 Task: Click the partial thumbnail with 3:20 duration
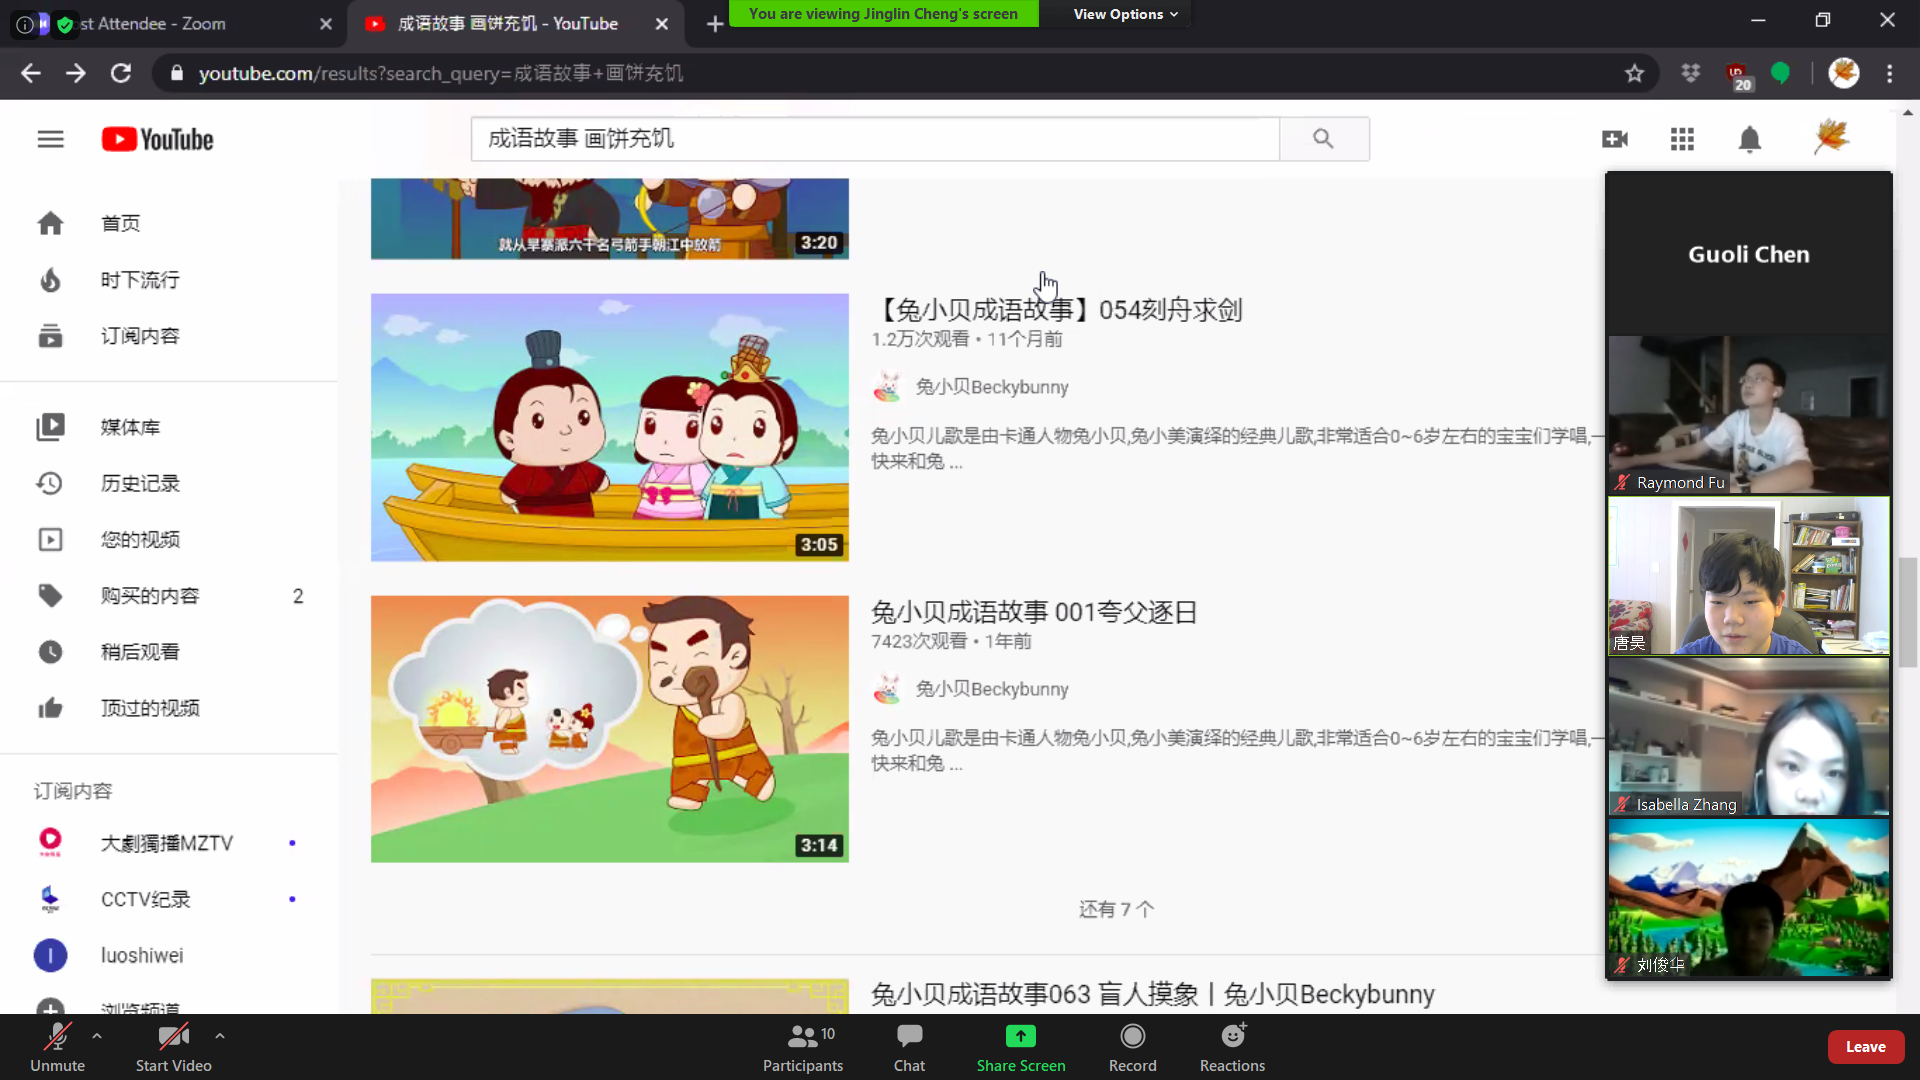coord(610,219)
